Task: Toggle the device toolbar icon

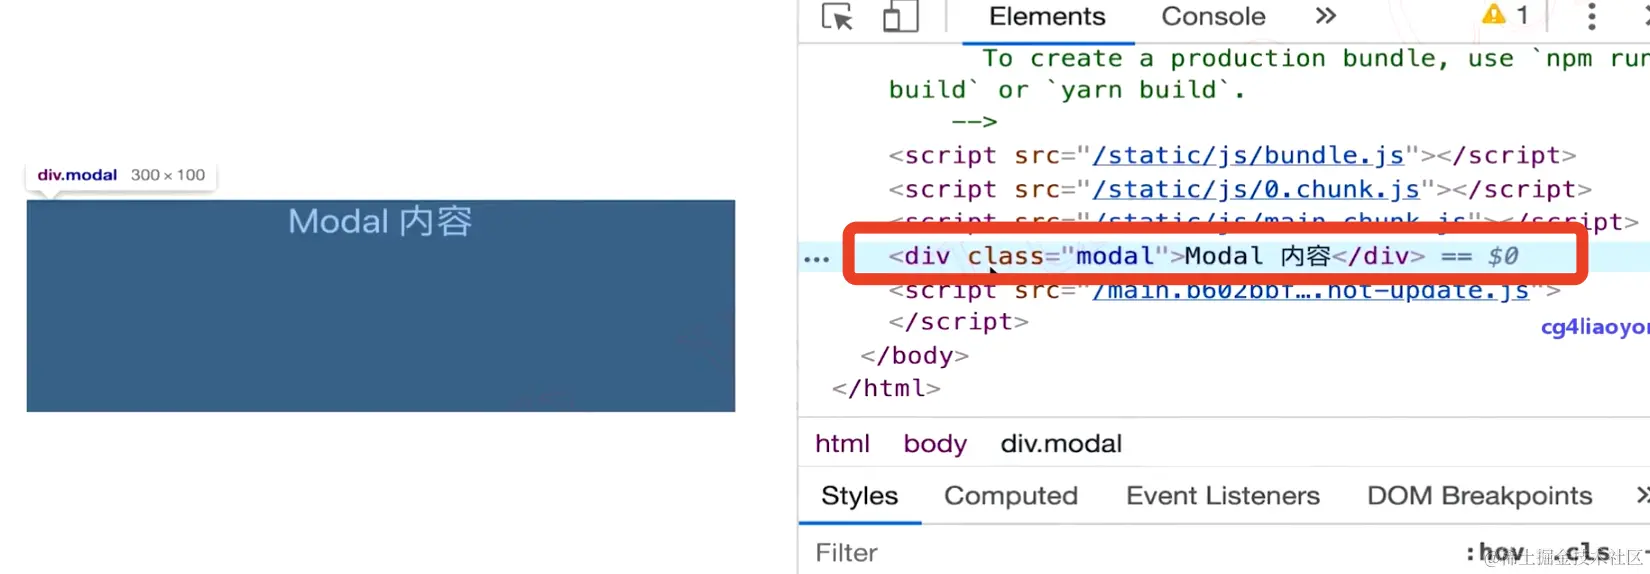Action: tap(901, 17)
